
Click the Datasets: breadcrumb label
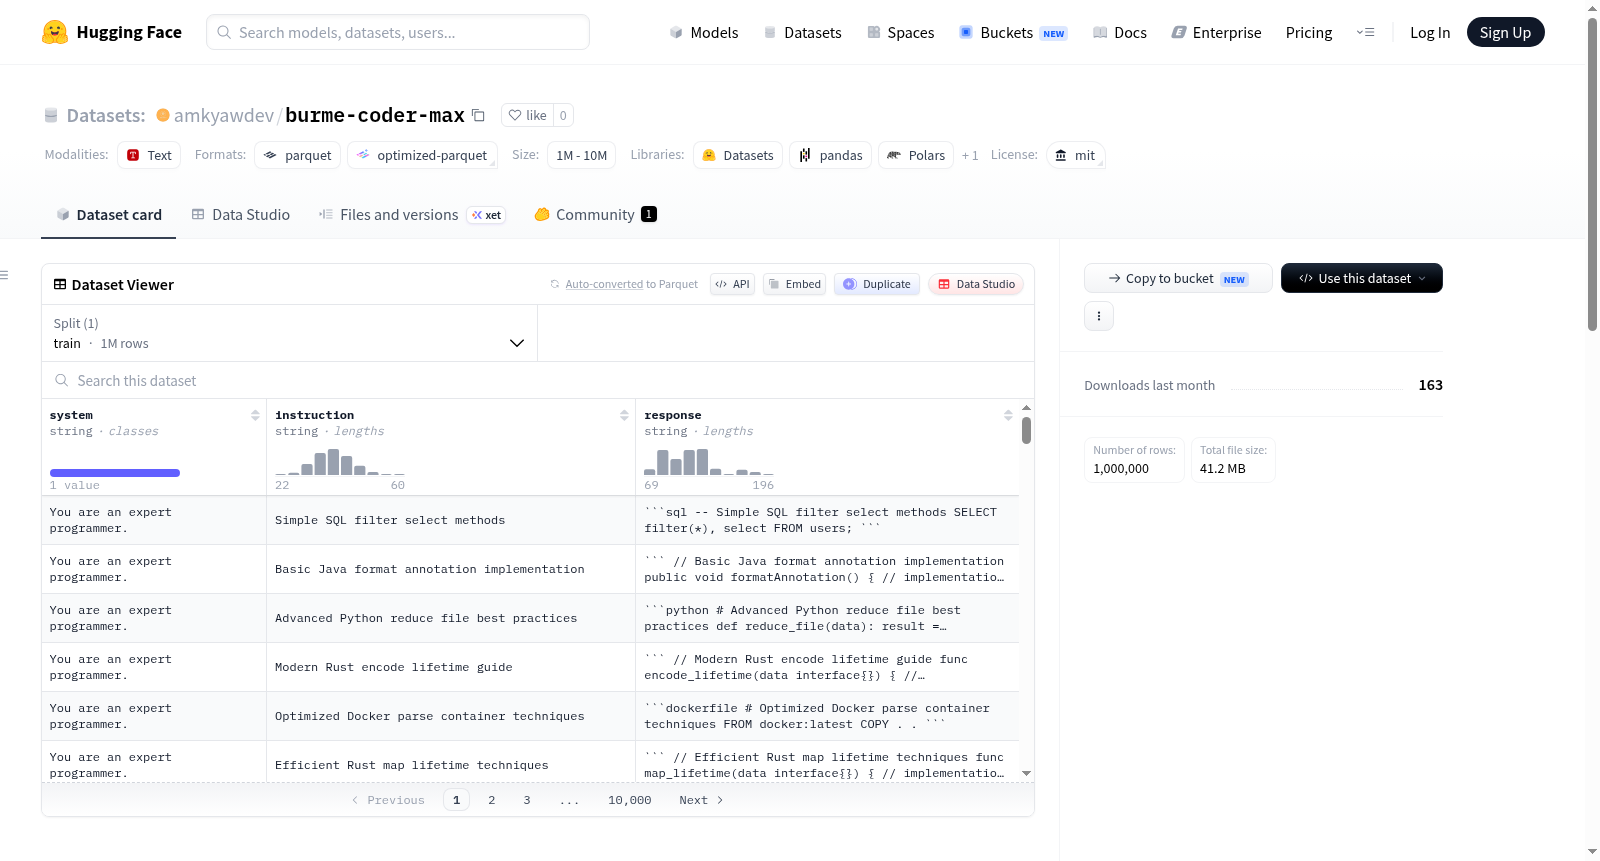pos(106,115)
